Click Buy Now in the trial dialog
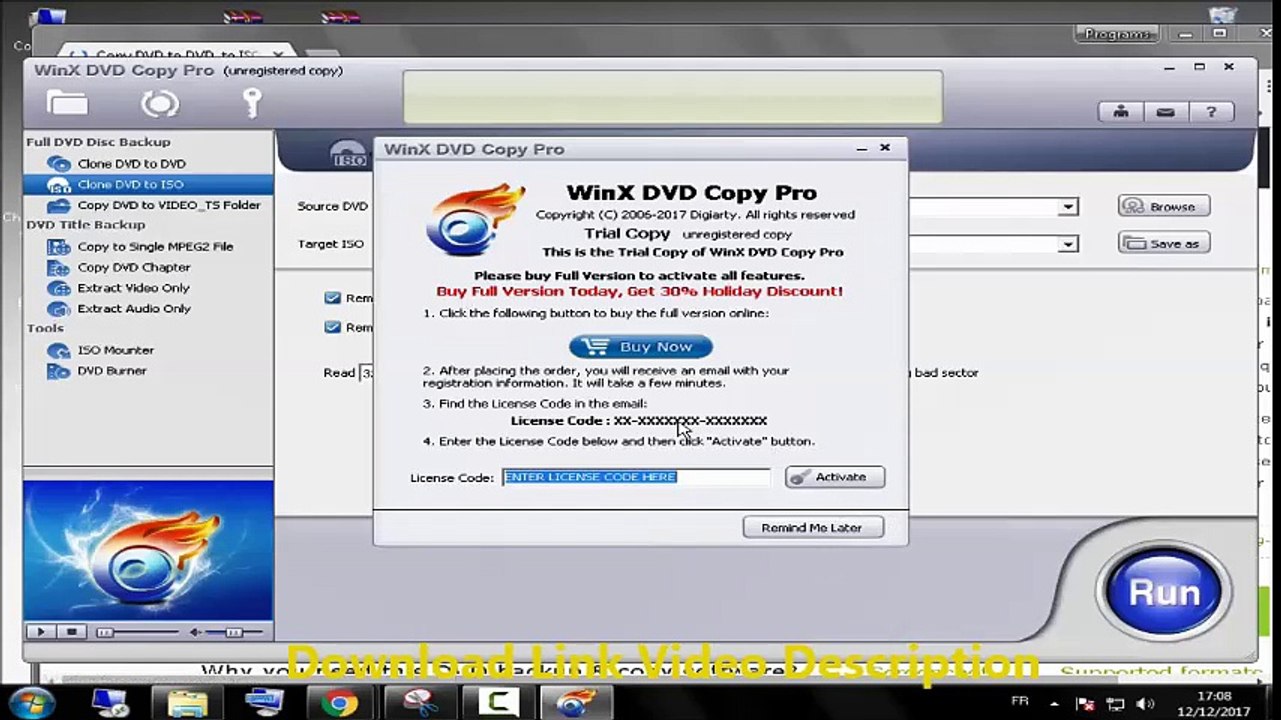This screenshot has width=1281, height=720. 641,346
